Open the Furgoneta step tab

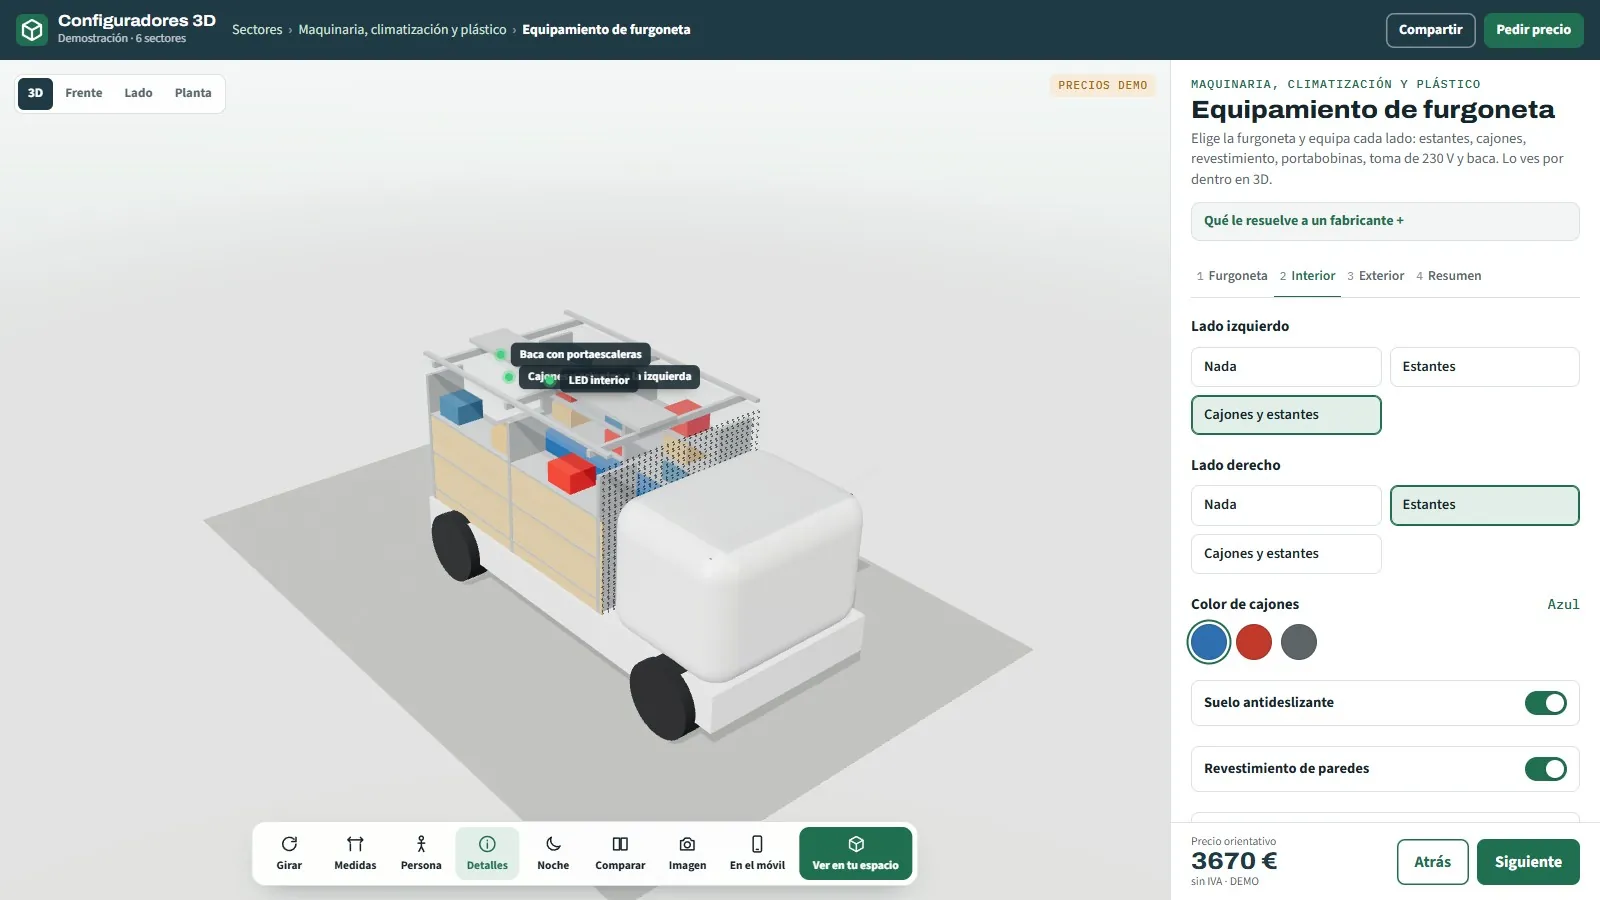tap(1232, 276)
